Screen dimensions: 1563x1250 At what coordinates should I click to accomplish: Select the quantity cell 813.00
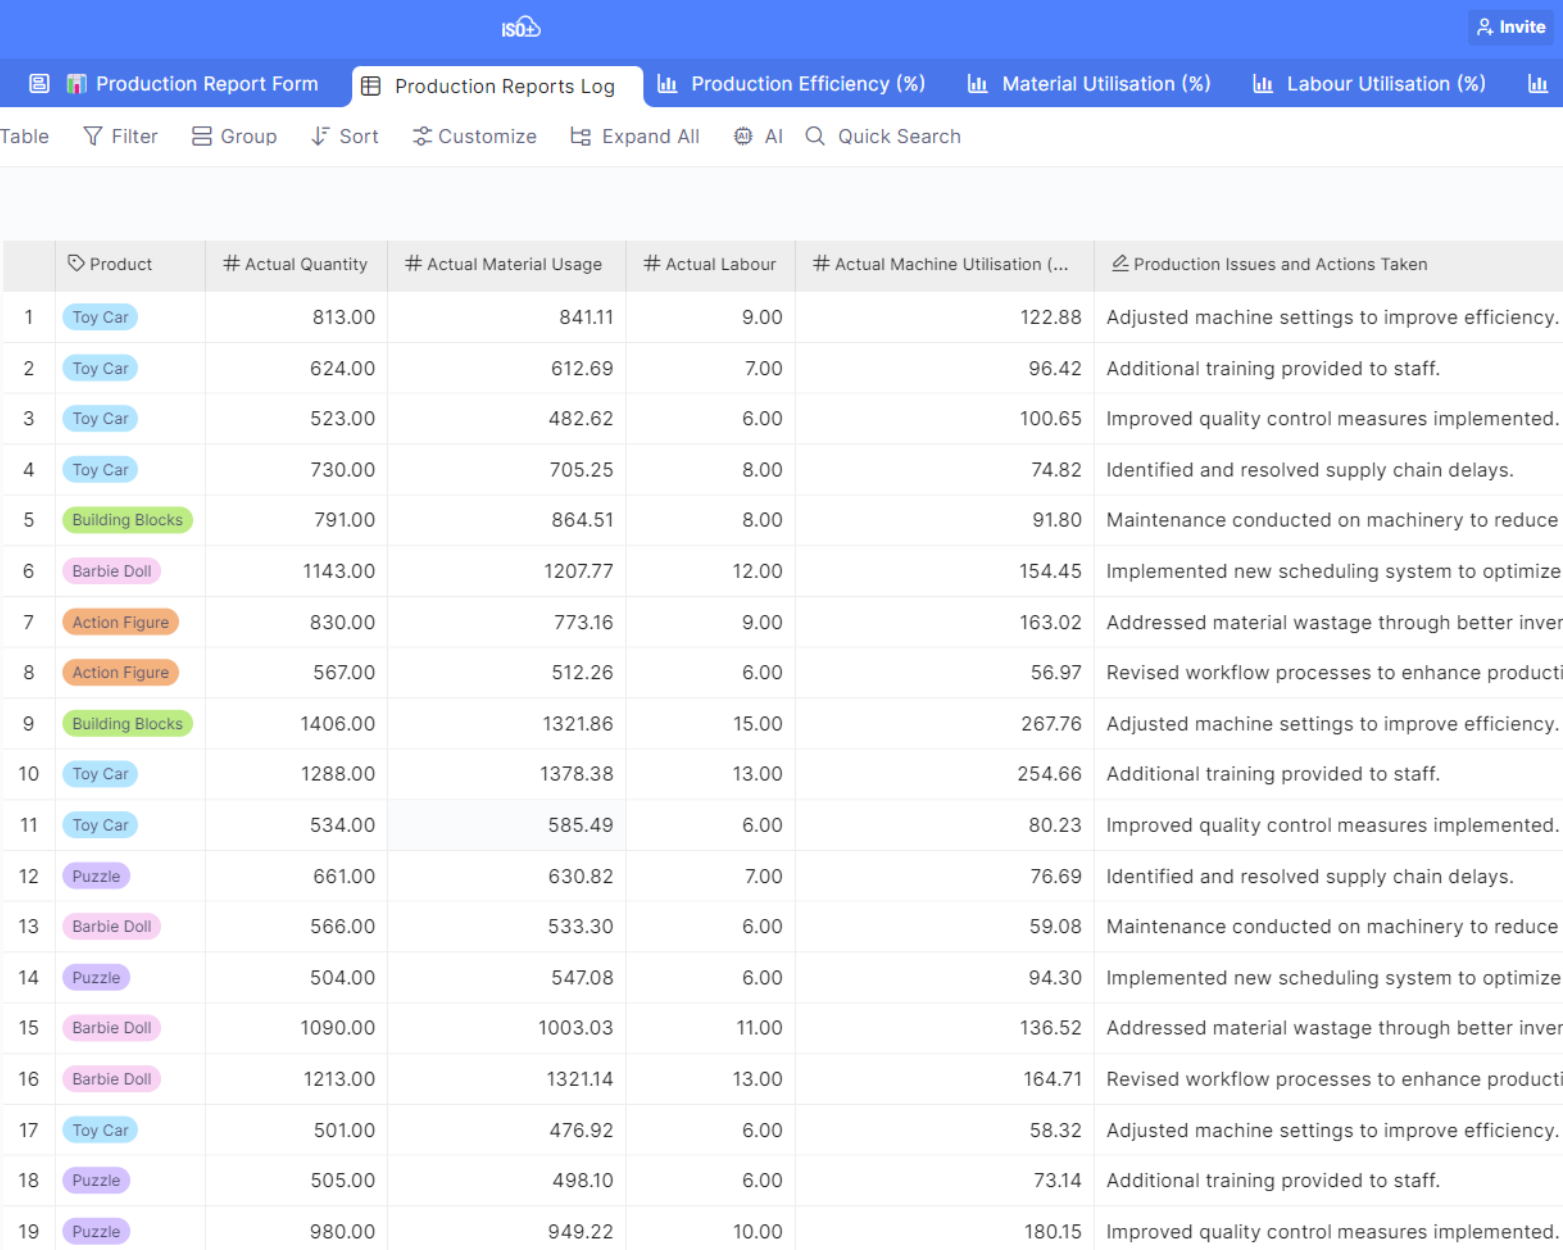296,317
